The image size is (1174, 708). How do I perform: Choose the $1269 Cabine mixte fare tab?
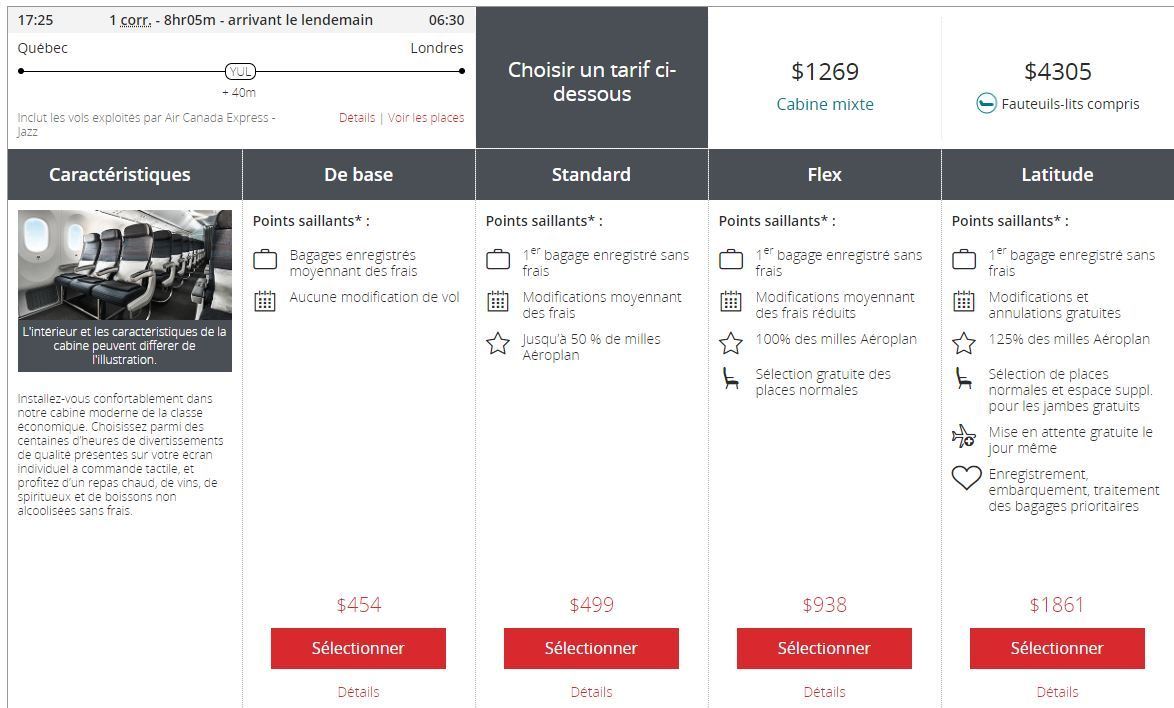pyautogui.click(x=824, y=77)
